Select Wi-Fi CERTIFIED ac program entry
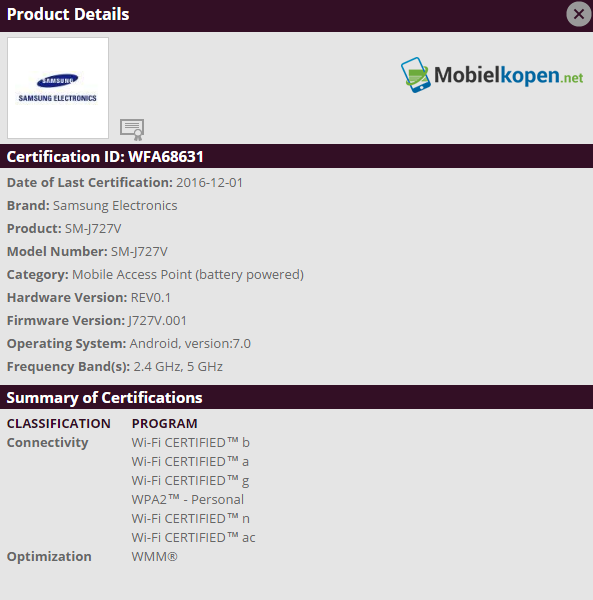 click(194, 538)
